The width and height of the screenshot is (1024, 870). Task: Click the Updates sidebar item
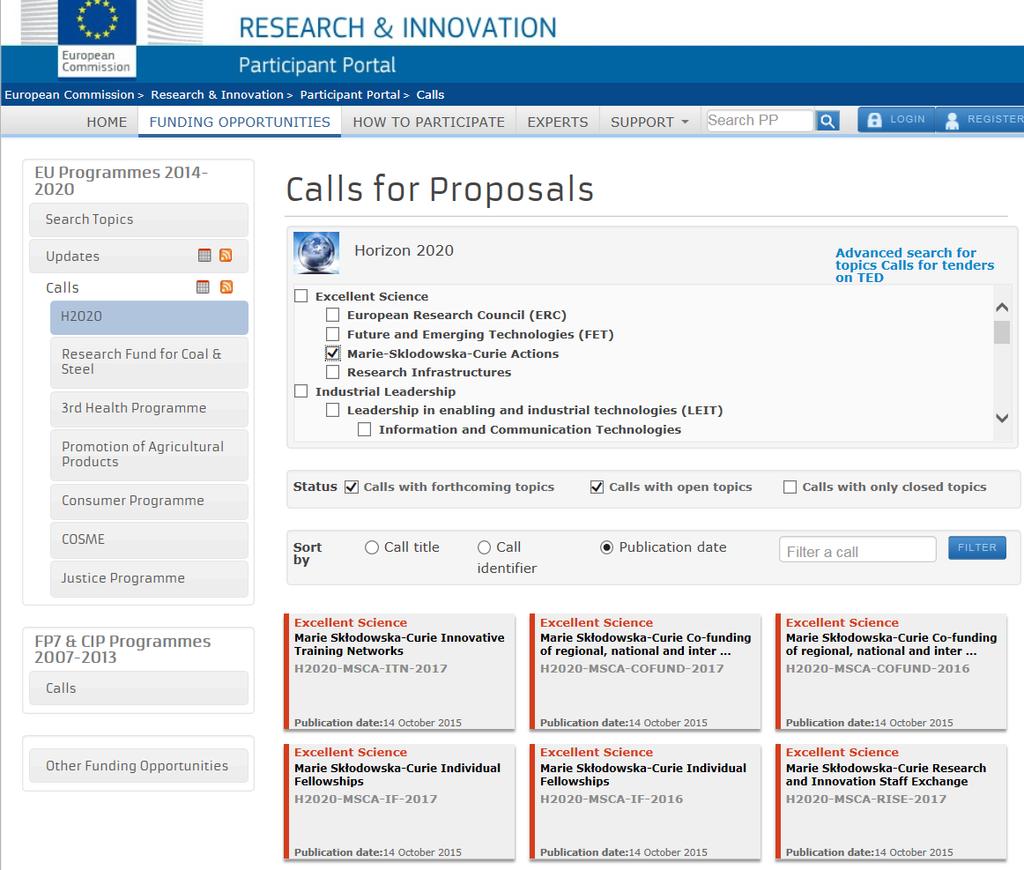click(x=138, y=256)
